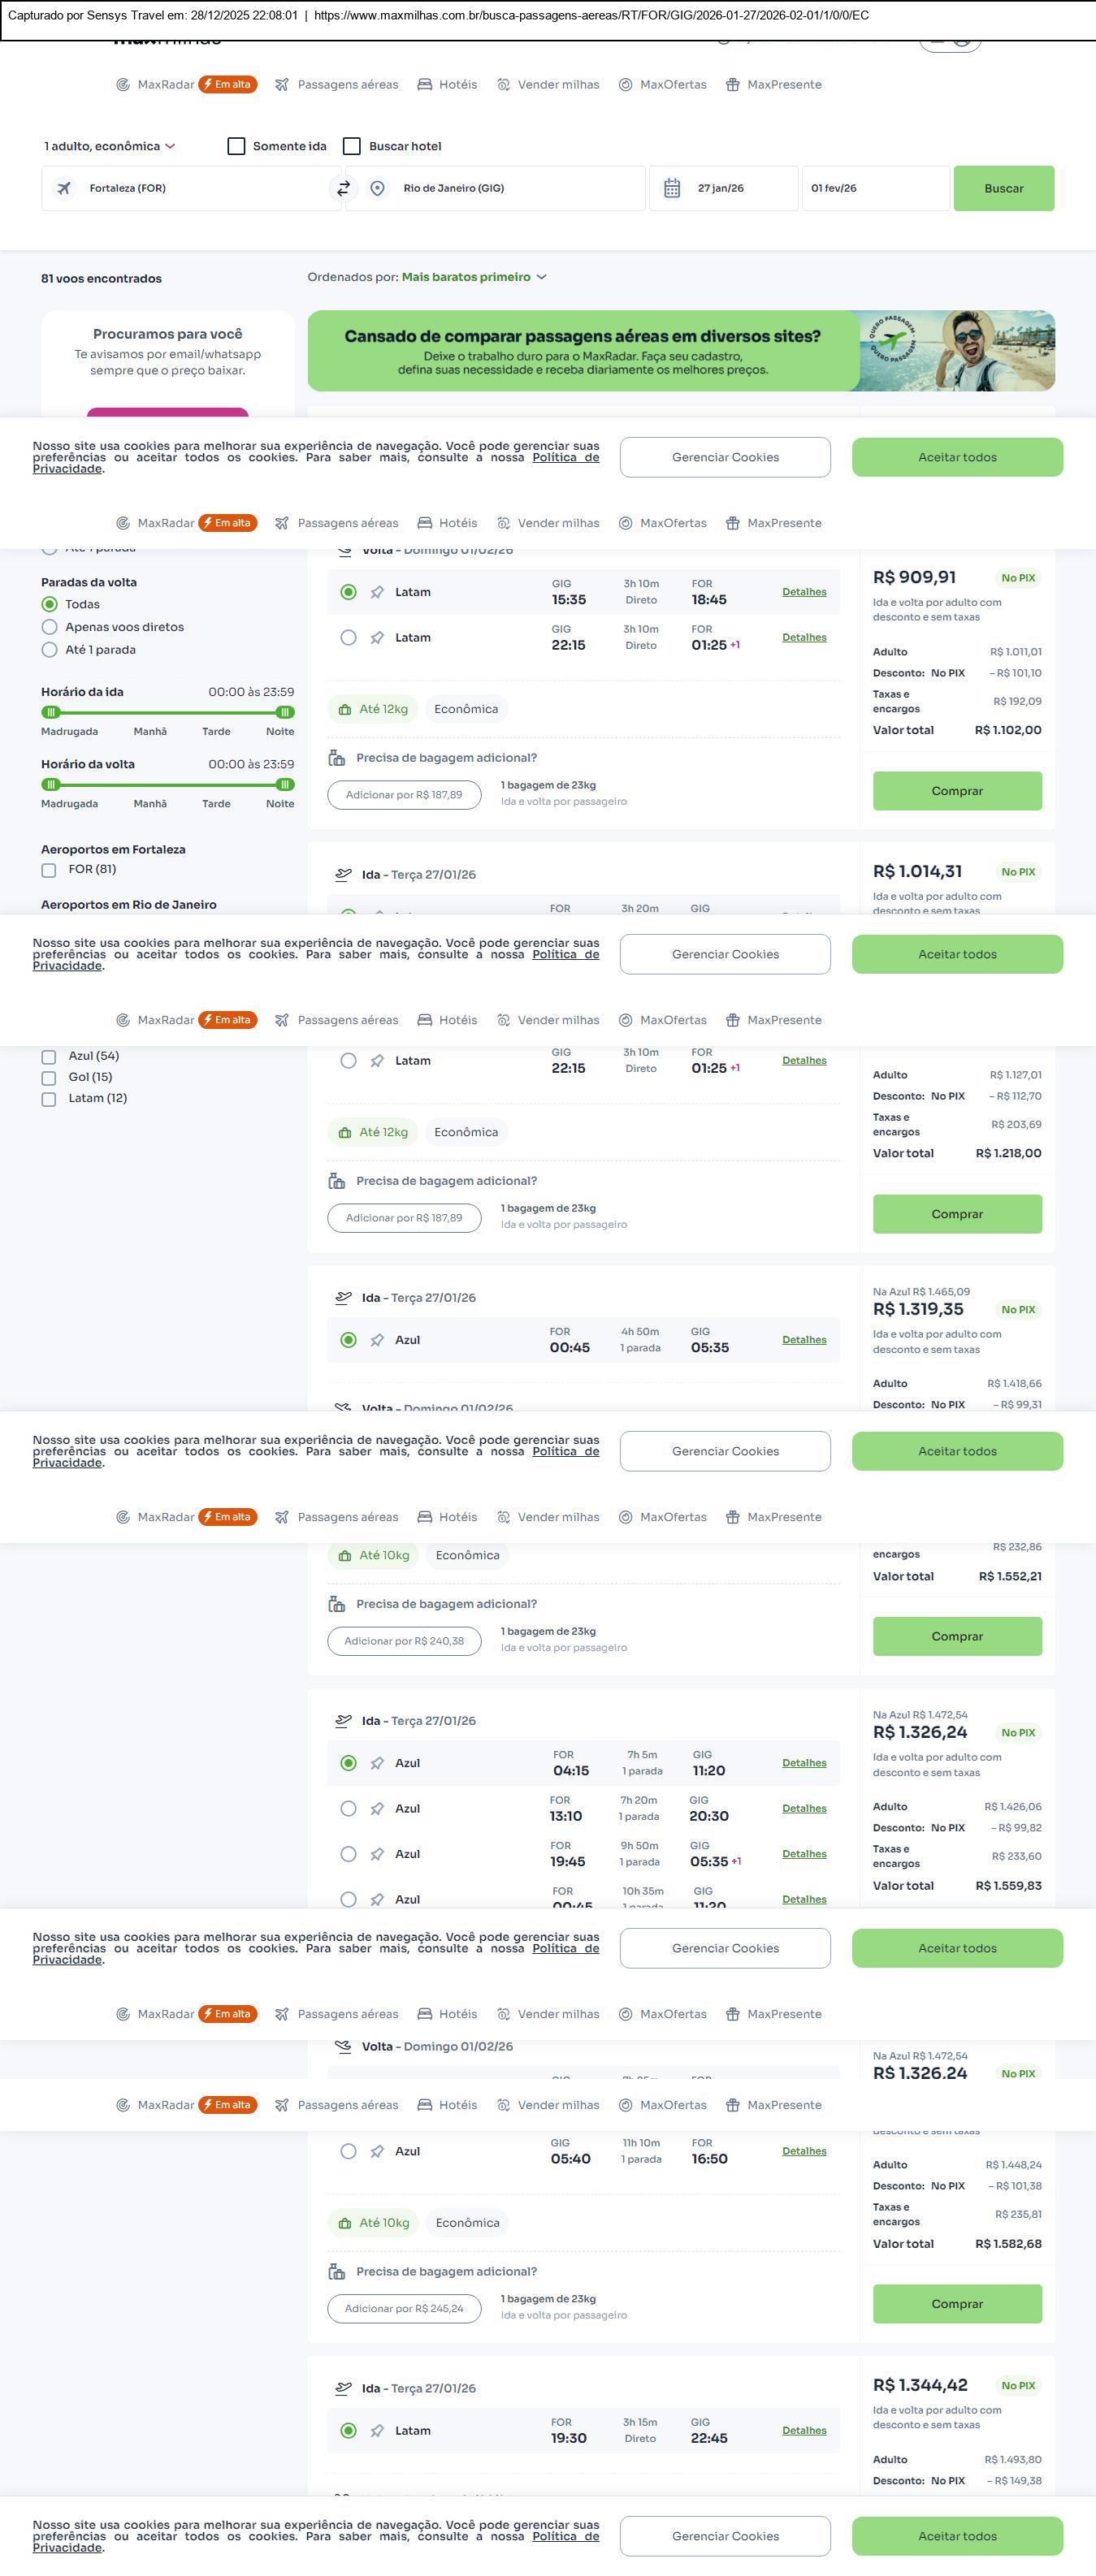
Task: Click left handle of Horário da ida slider
Action: click(51, 712)
